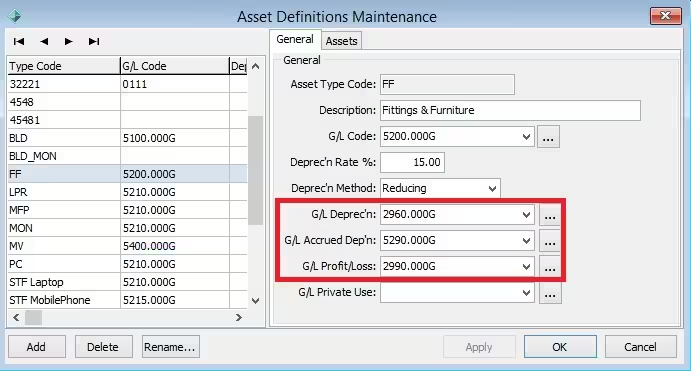The height and width of the screenshot is (371, 691).
Task: Open the G/L Private Use dropdown
Action: pyautogui.click(x=526, y=293)
